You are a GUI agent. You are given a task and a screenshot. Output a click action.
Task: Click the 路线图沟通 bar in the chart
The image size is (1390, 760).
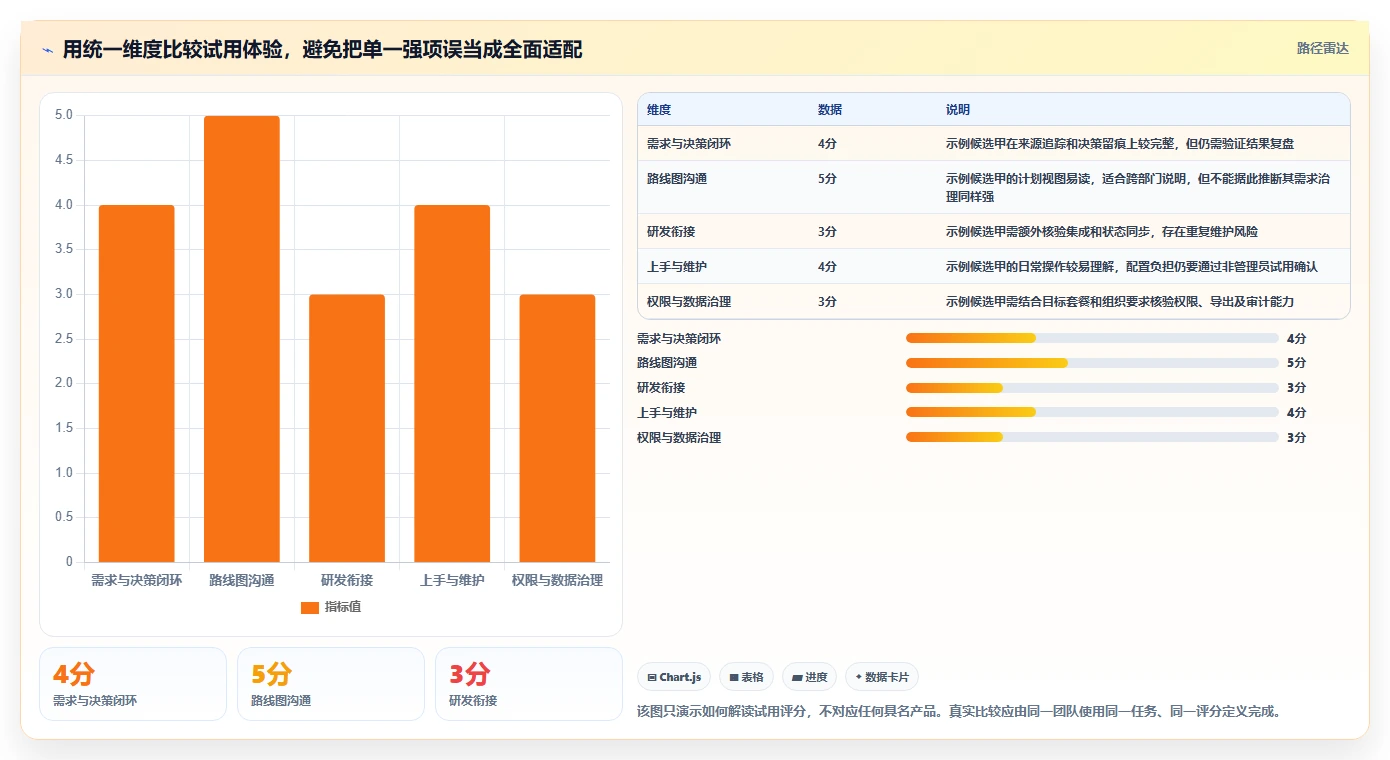click(241, 339)
